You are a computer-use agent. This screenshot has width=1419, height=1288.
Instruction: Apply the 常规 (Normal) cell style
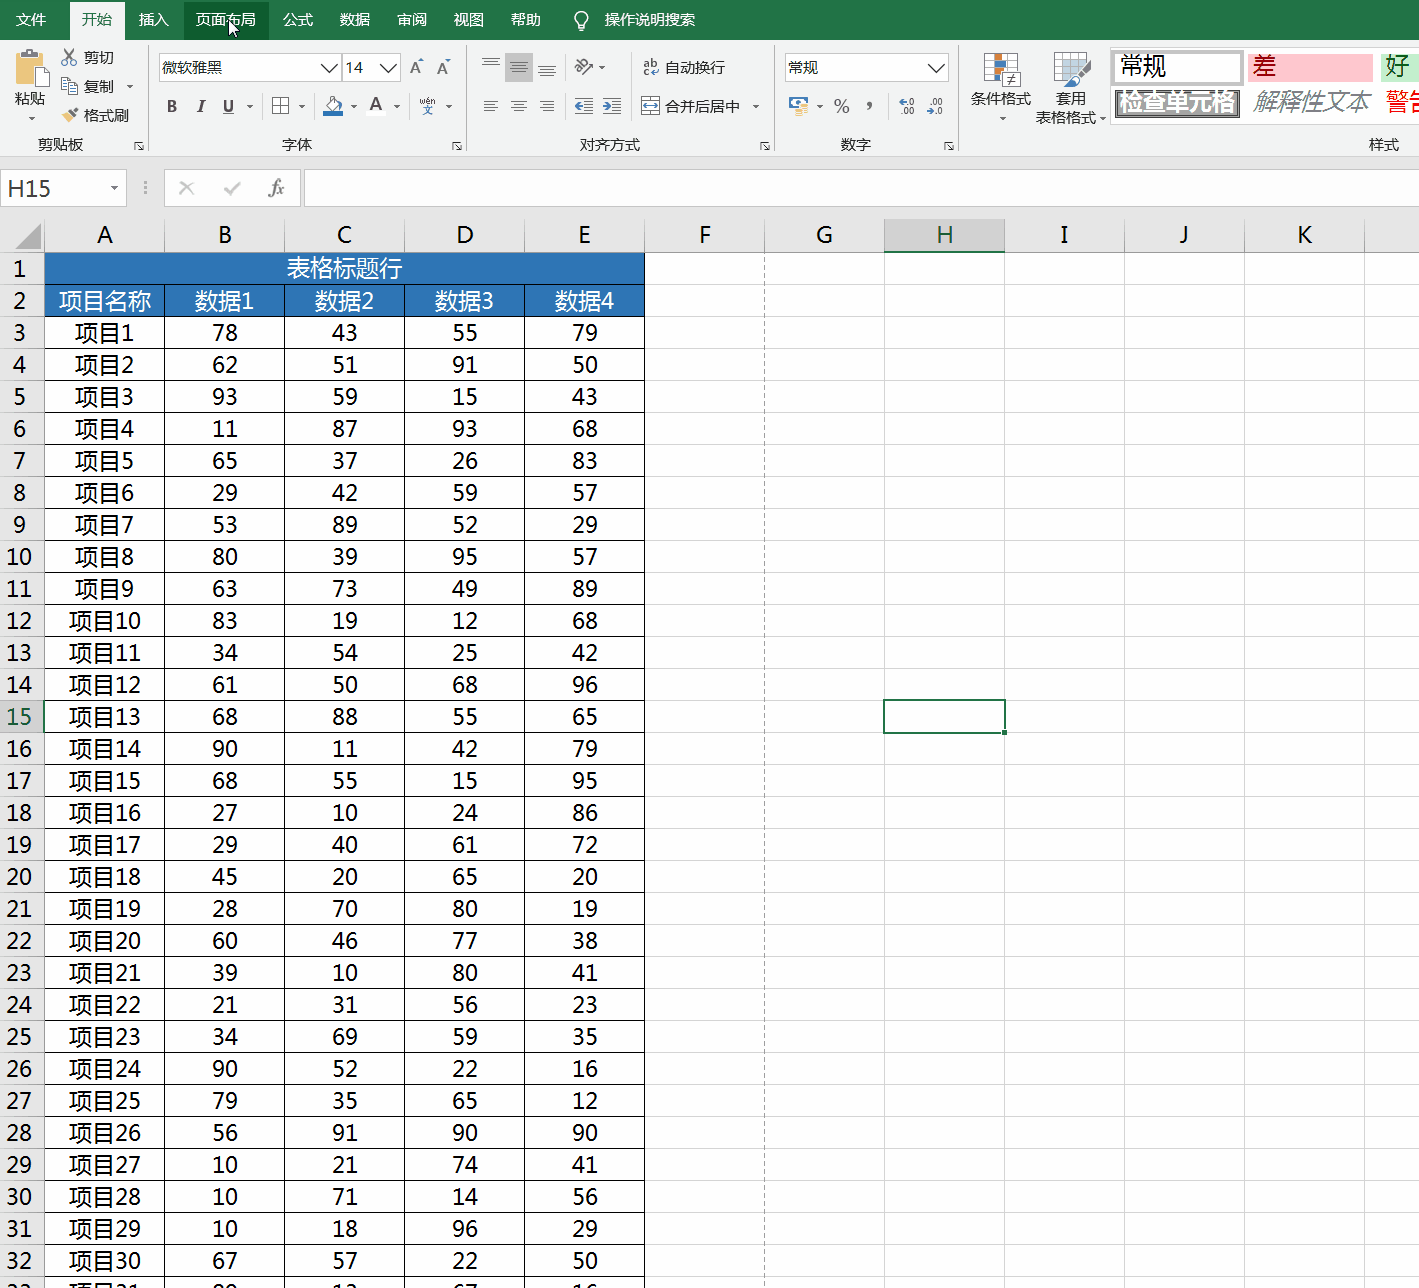tap(1177, 67)
